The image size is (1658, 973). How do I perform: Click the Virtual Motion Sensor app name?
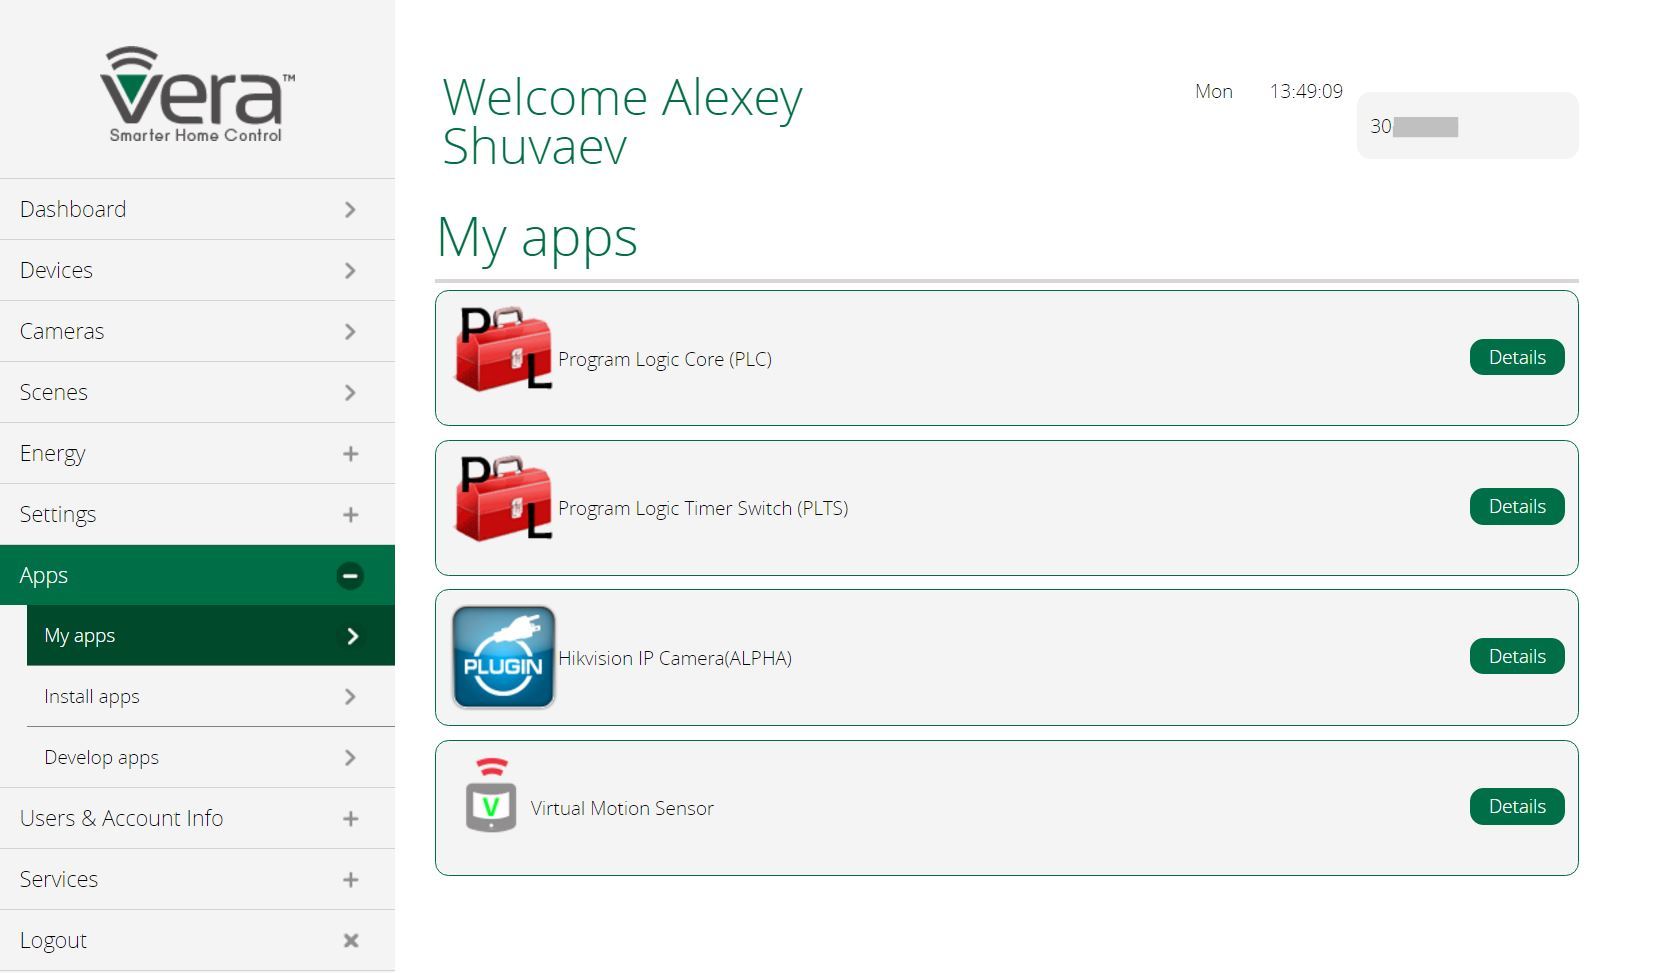coord(622,808)
